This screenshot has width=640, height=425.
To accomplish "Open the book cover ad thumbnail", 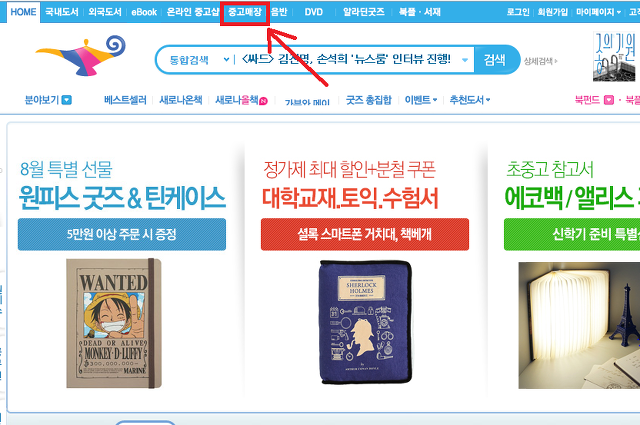I will 614,57.
